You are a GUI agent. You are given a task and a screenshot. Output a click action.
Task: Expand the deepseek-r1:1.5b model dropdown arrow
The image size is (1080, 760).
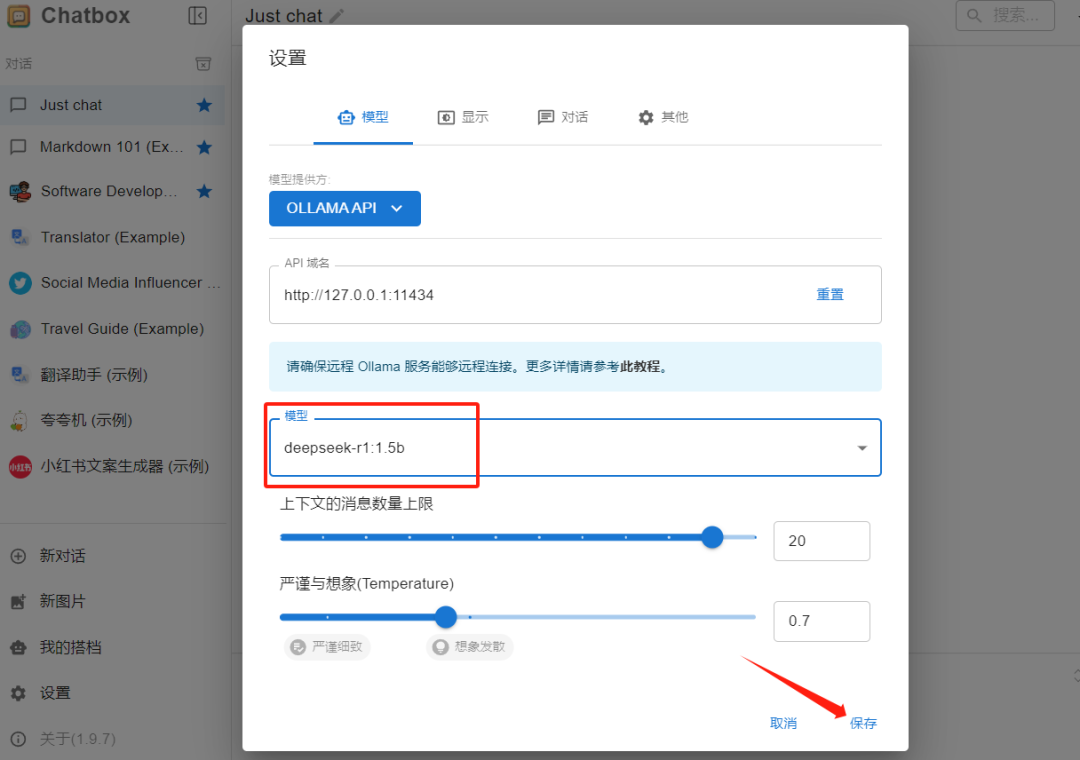click(862, 448)
